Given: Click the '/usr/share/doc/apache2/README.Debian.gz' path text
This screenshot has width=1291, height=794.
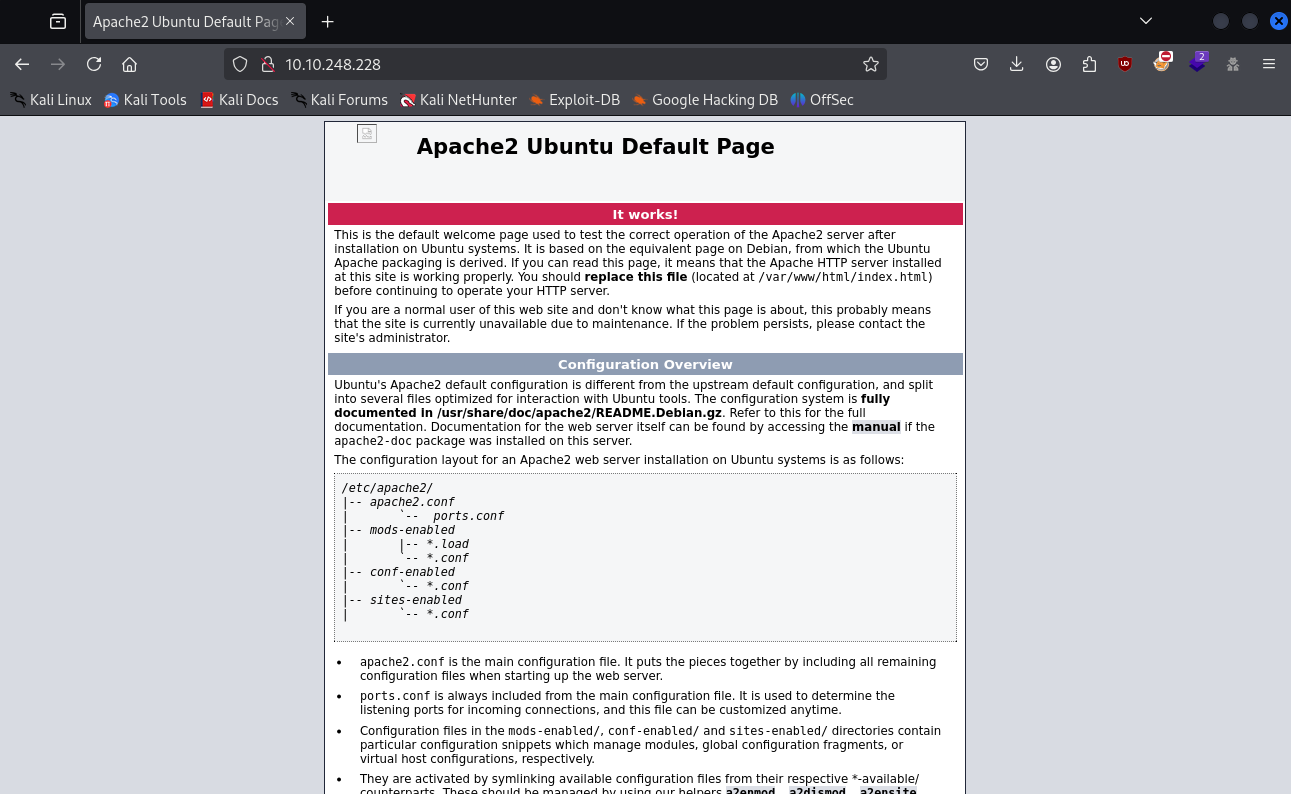Looking at the screenshot, I should click(x=580, y=413).
